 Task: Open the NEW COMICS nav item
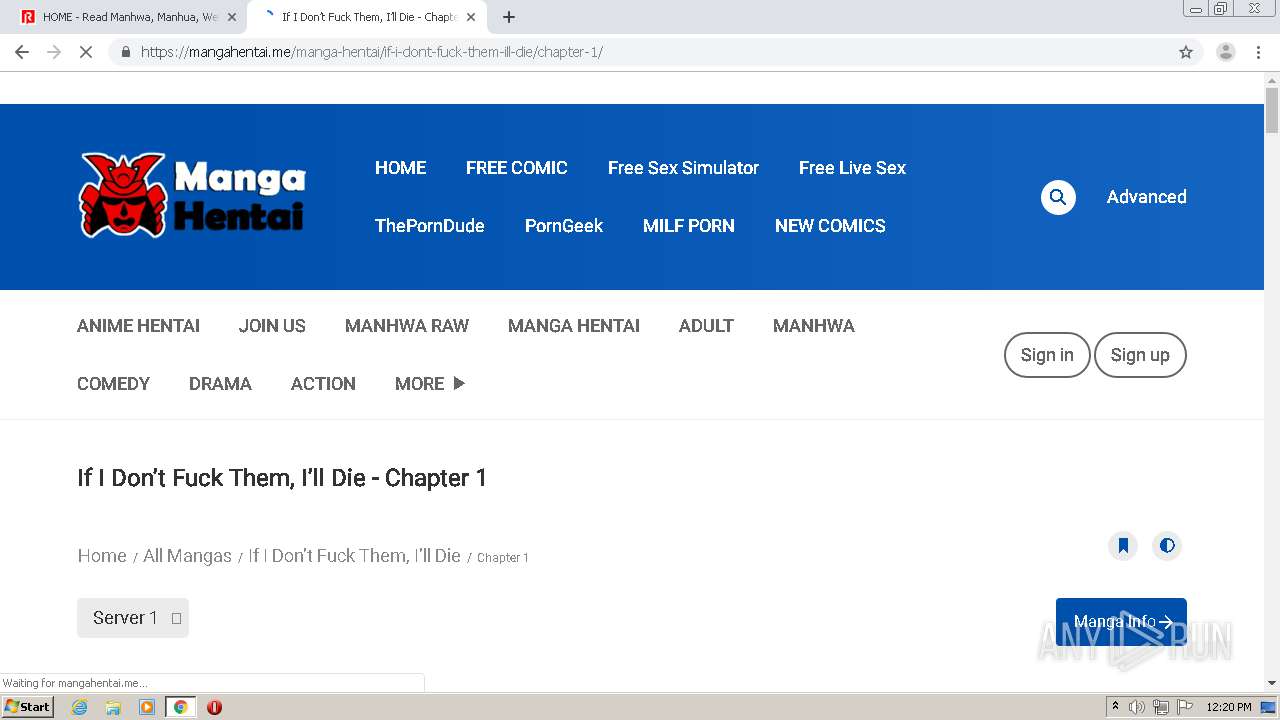point(830,226)
